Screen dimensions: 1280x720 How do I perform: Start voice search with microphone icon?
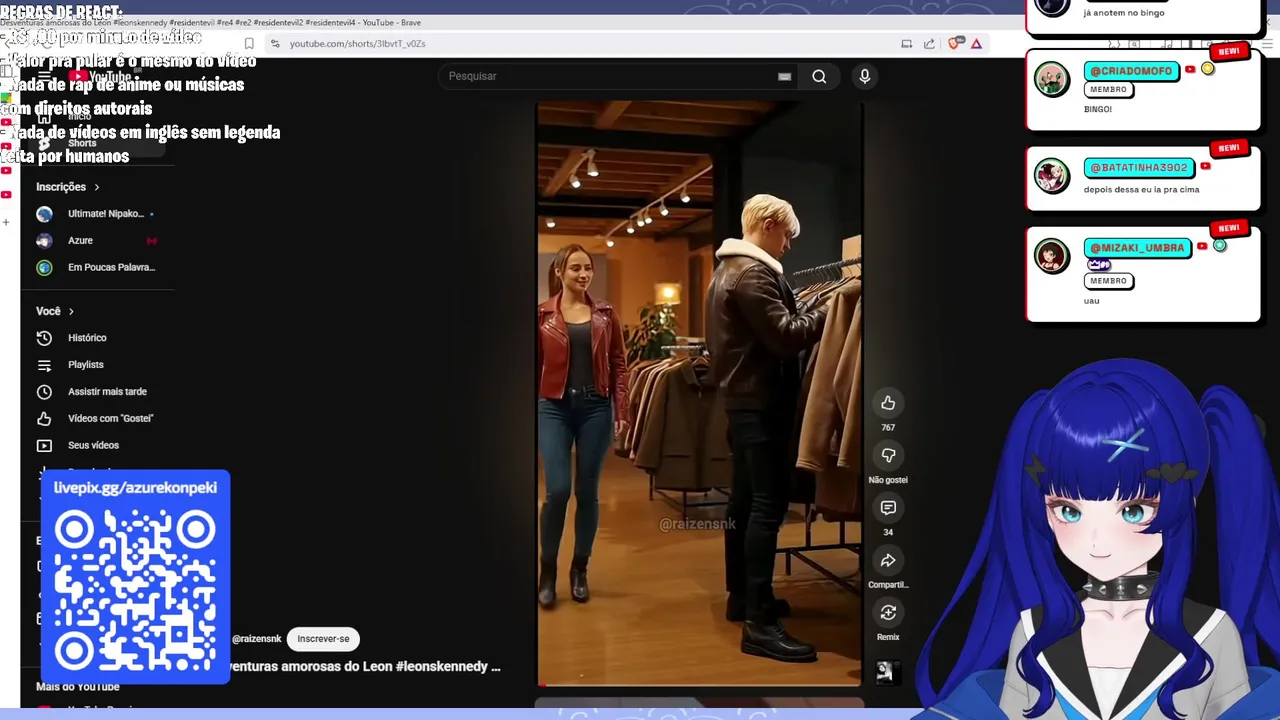865,76
